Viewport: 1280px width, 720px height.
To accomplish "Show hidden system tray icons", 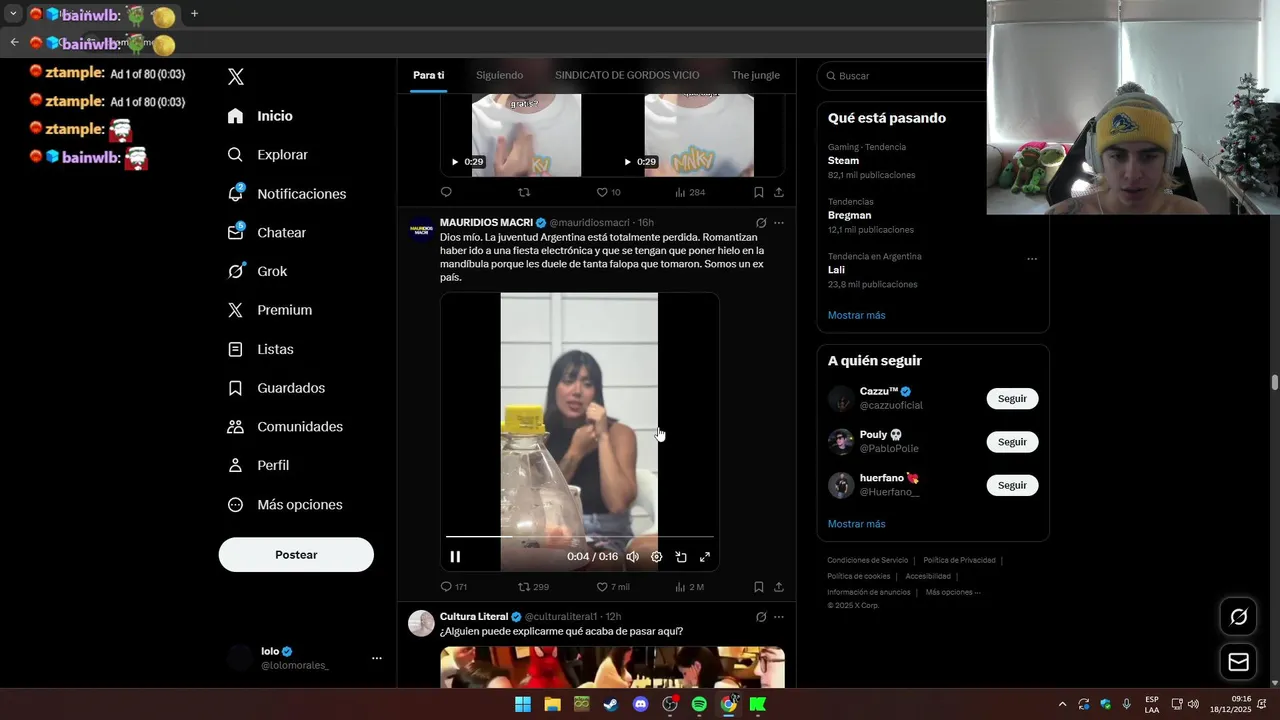I will coord(1062,704).
